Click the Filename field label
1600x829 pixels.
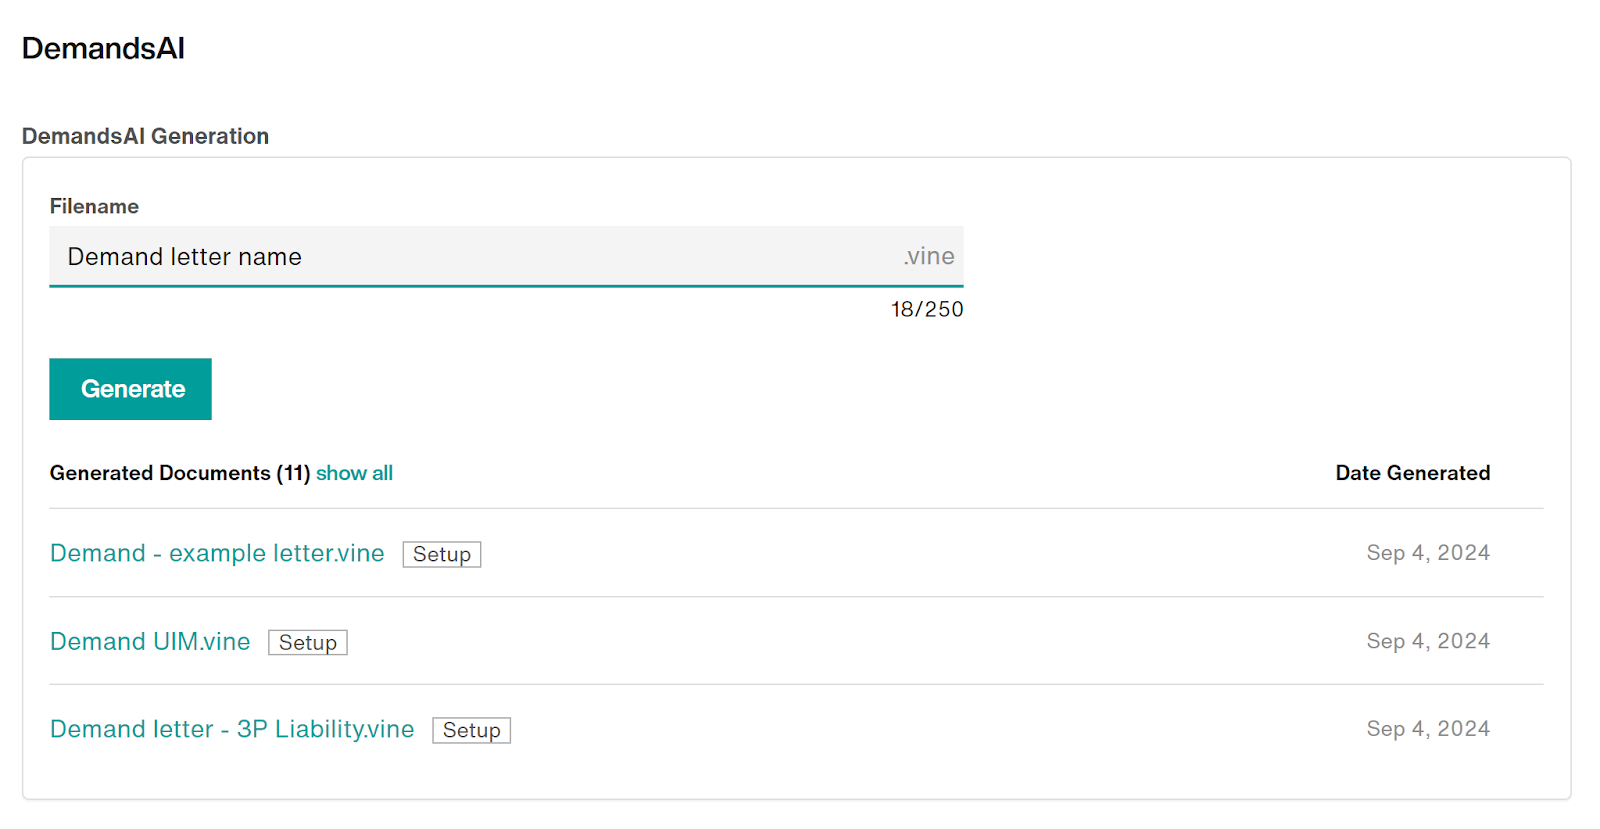coord(94,206)
